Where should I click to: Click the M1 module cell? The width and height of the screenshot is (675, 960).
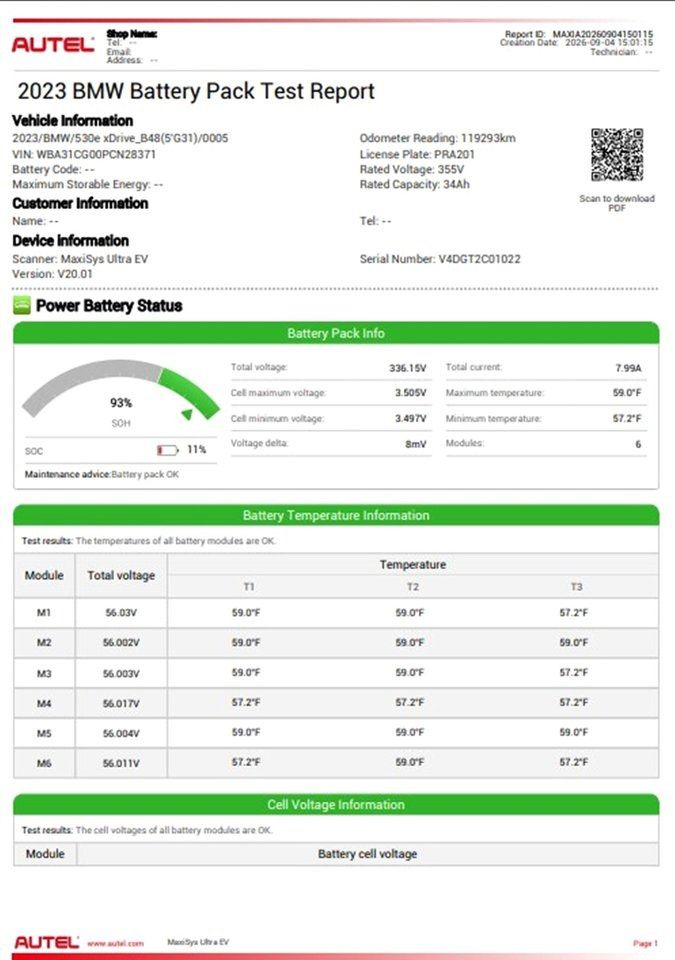click(x=44, y=613)
